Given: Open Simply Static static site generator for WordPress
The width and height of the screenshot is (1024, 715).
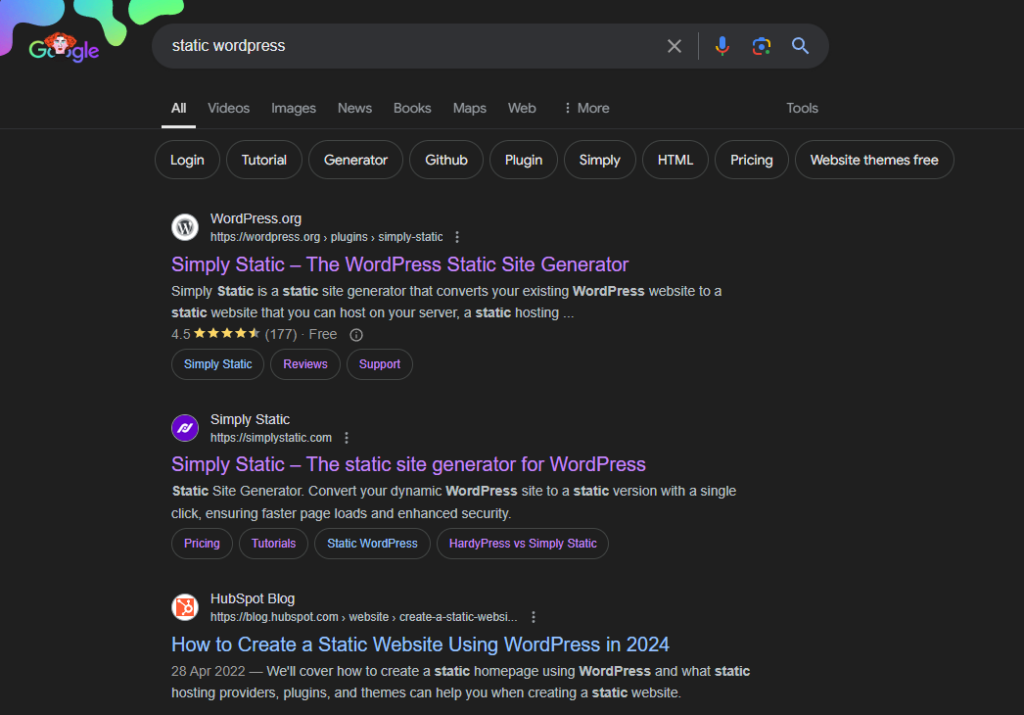Looking at the screenshot, I should click(x=408, y=464).
